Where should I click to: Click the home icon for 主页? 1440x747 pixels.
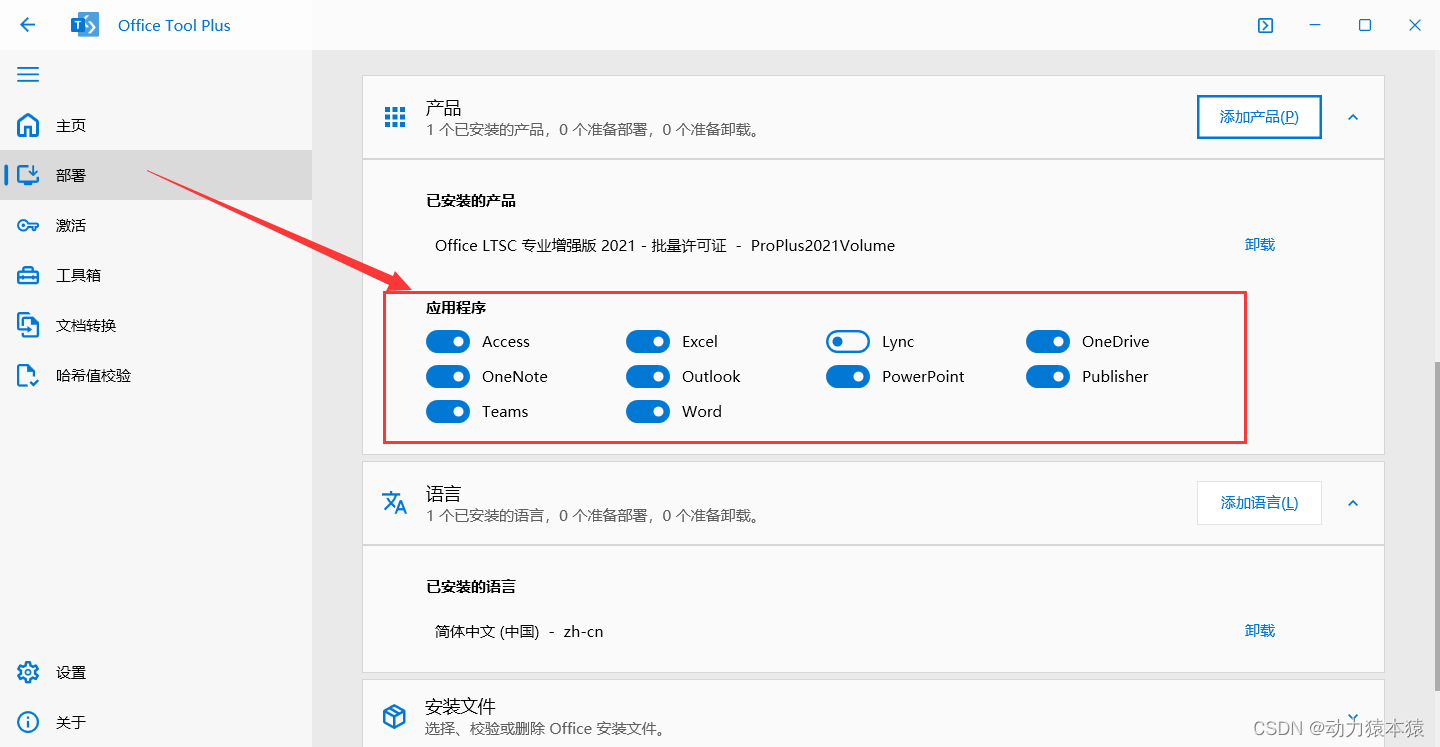coord(28,125)
